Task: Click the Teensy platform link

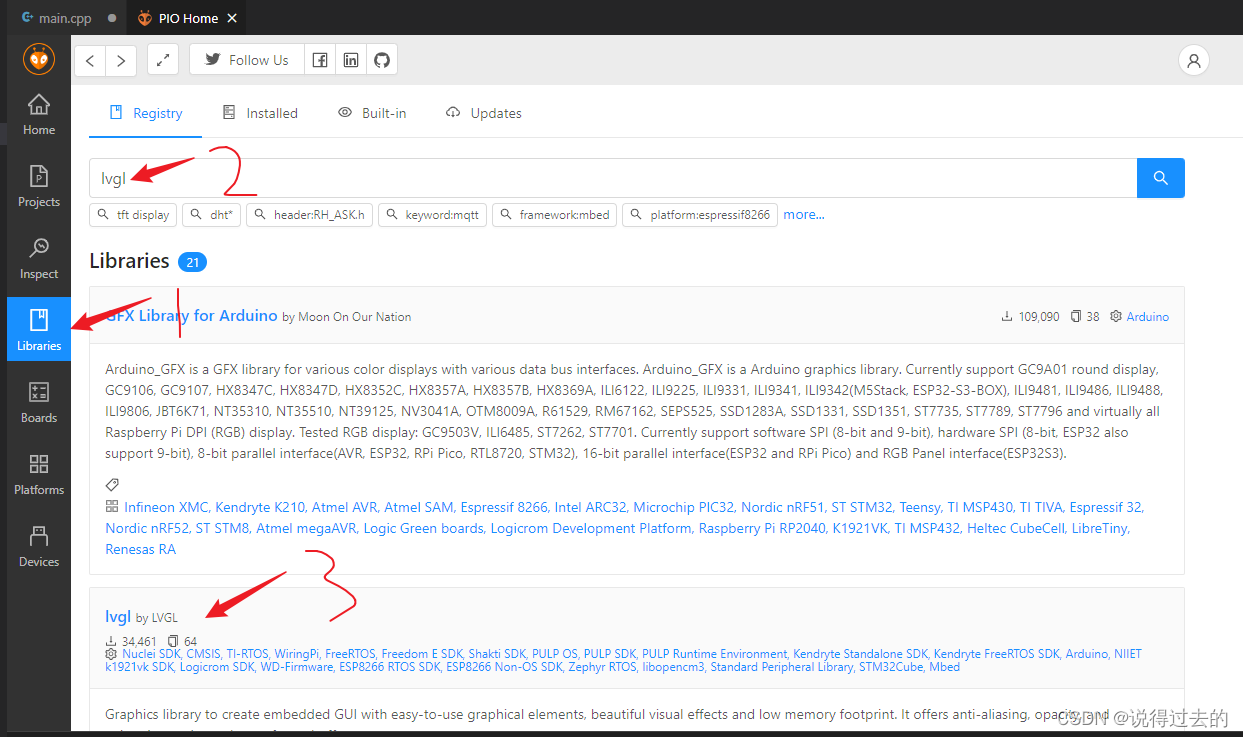Action: click(x=920, y=507)
